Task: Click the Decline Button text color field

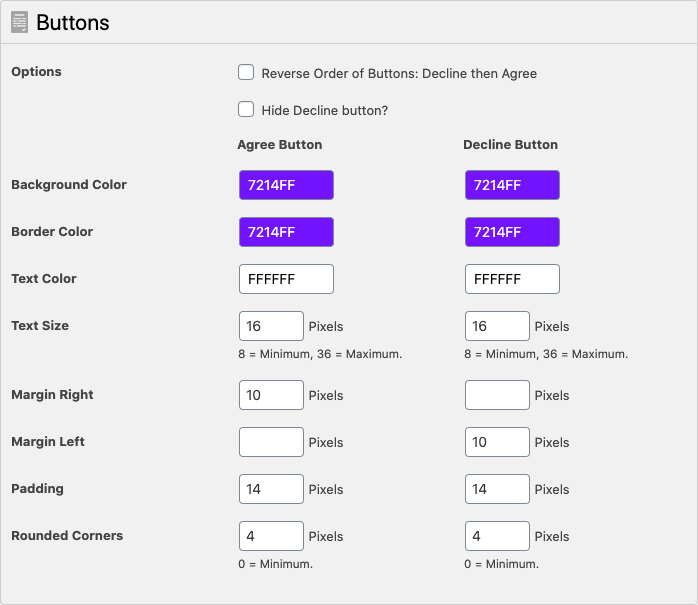Action: (x=512, y=279)
